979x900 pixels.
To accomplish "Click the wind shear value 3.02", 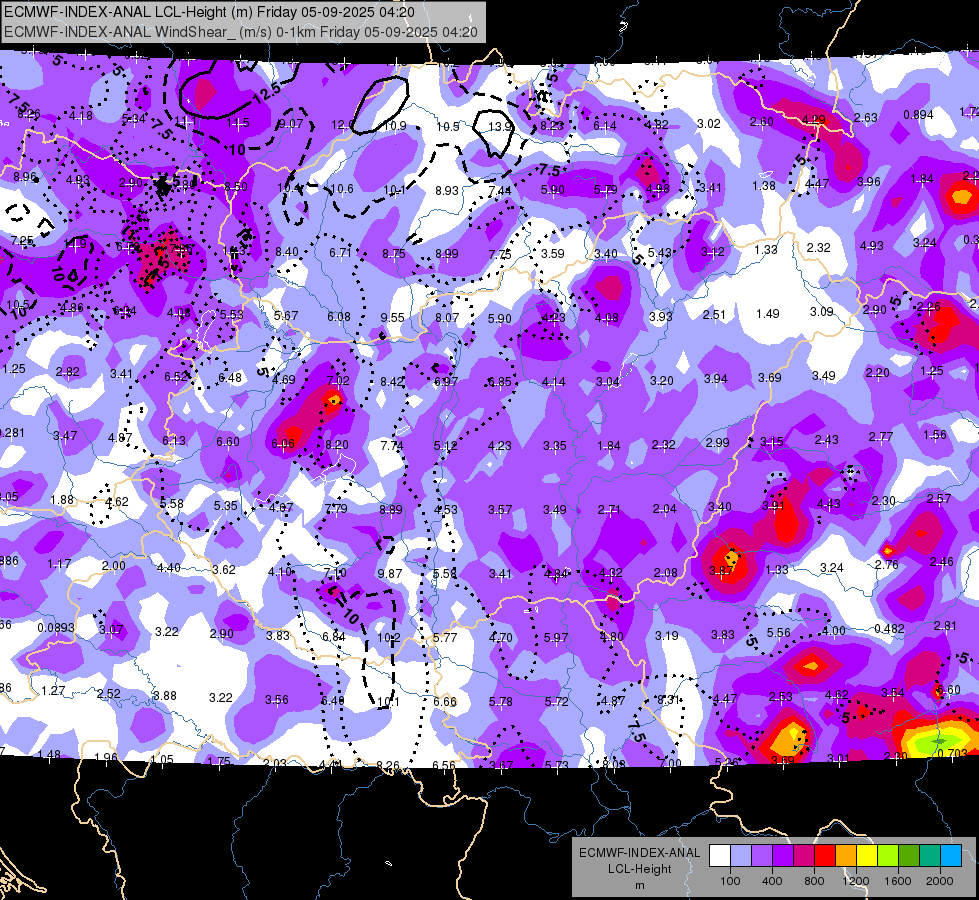I will click(x=709, y=124).
